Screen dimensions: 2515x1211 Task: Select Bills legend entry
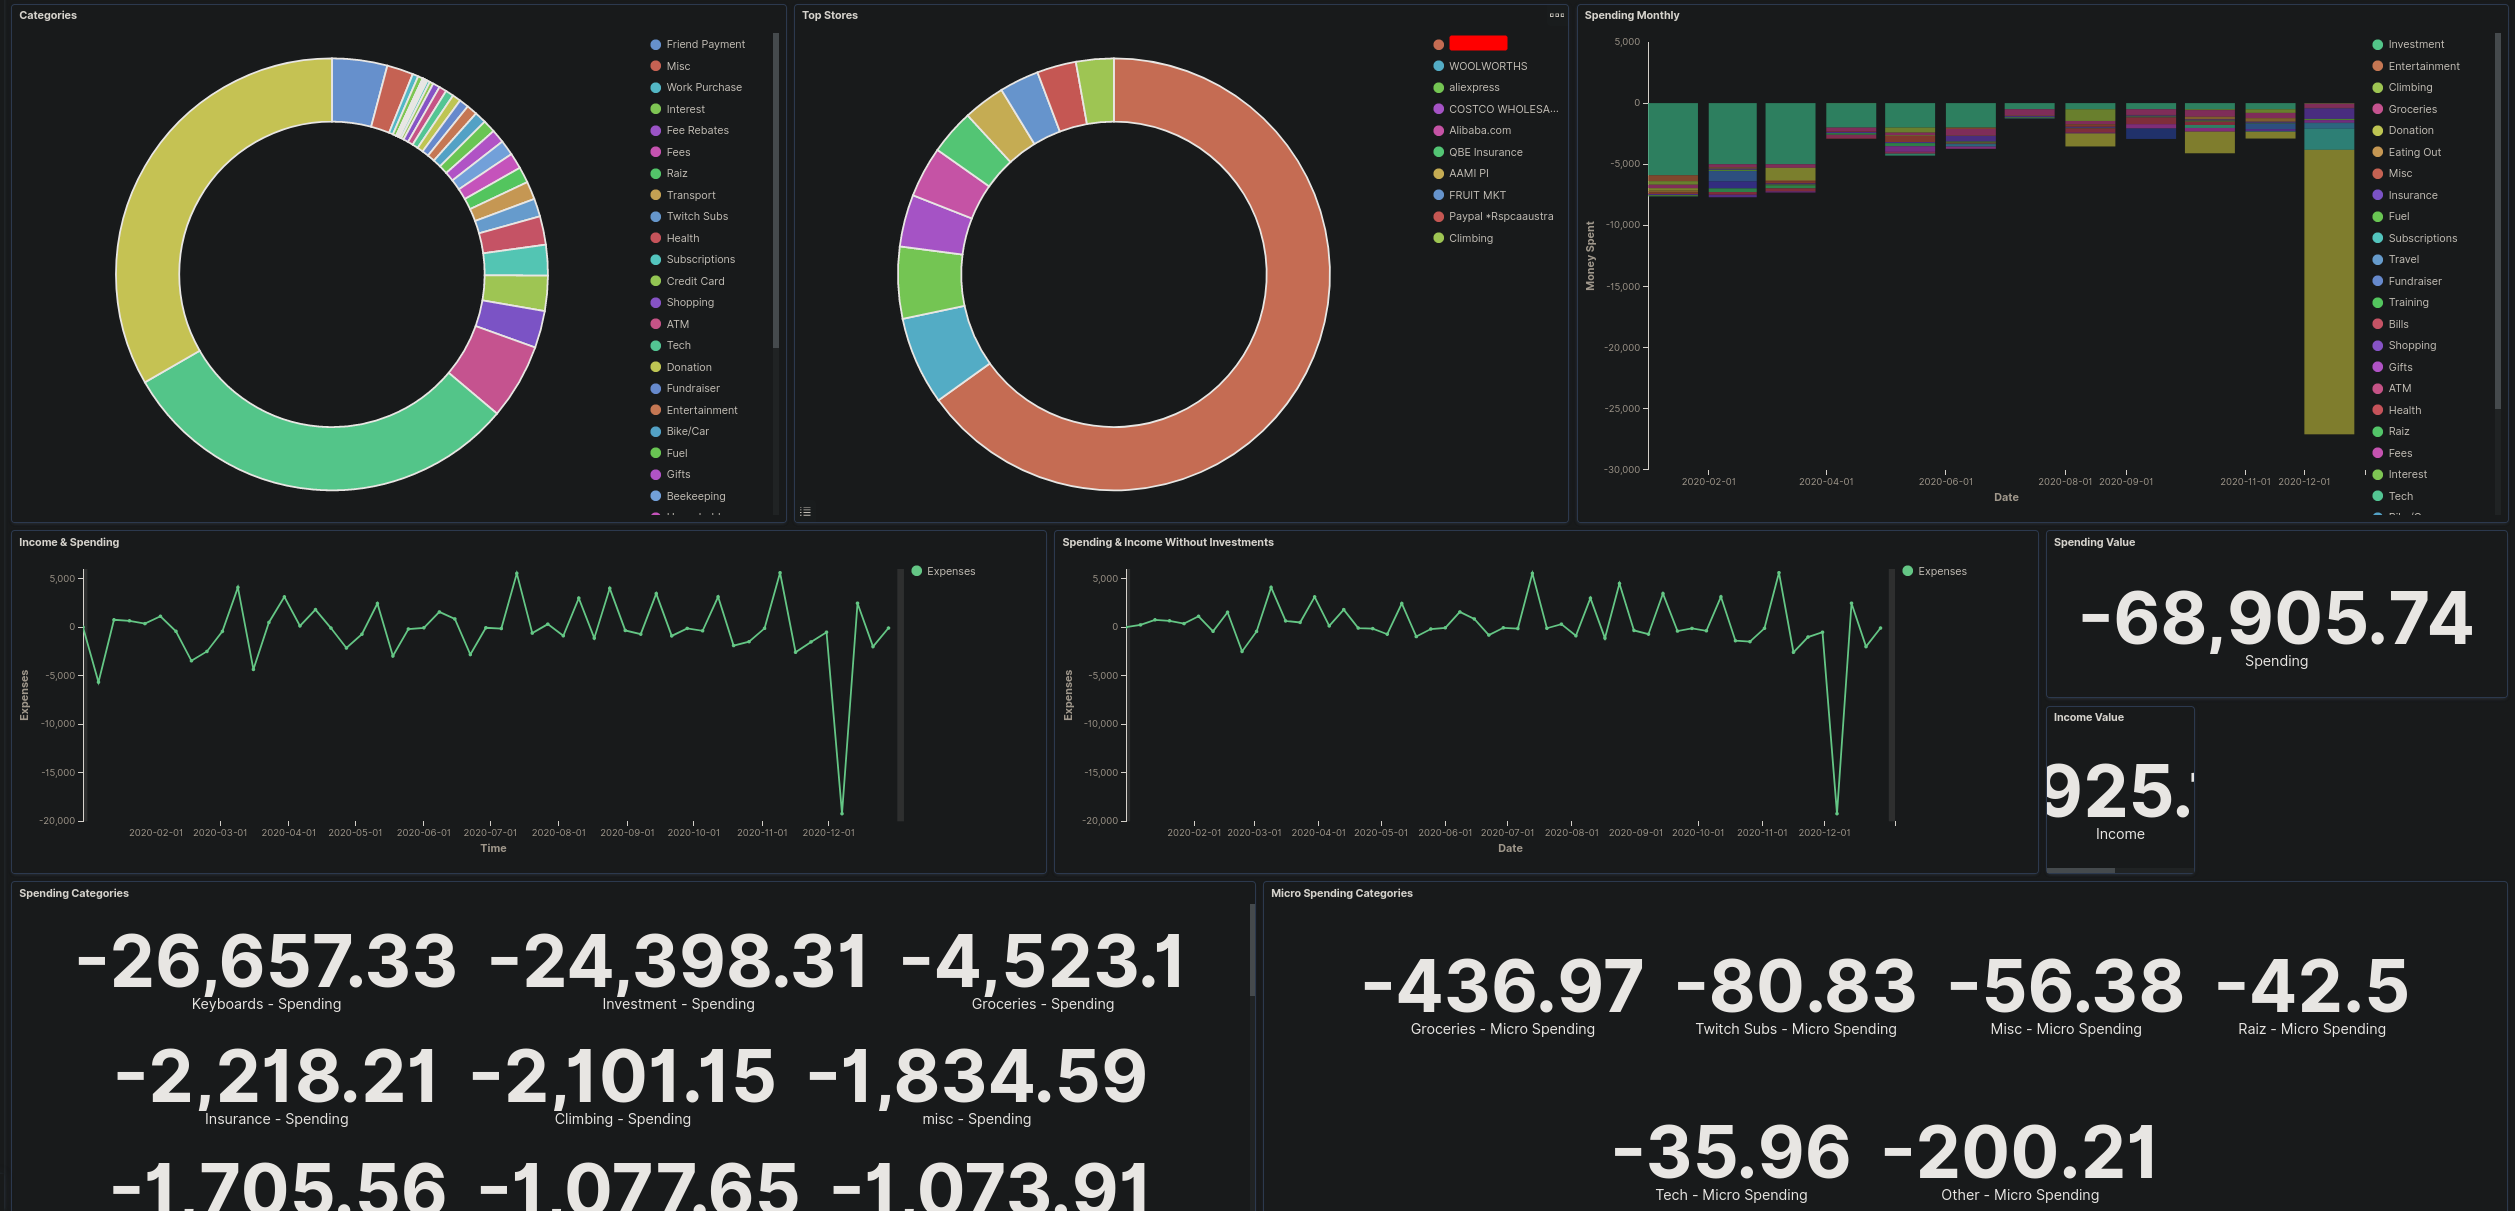coord(2398,324)
